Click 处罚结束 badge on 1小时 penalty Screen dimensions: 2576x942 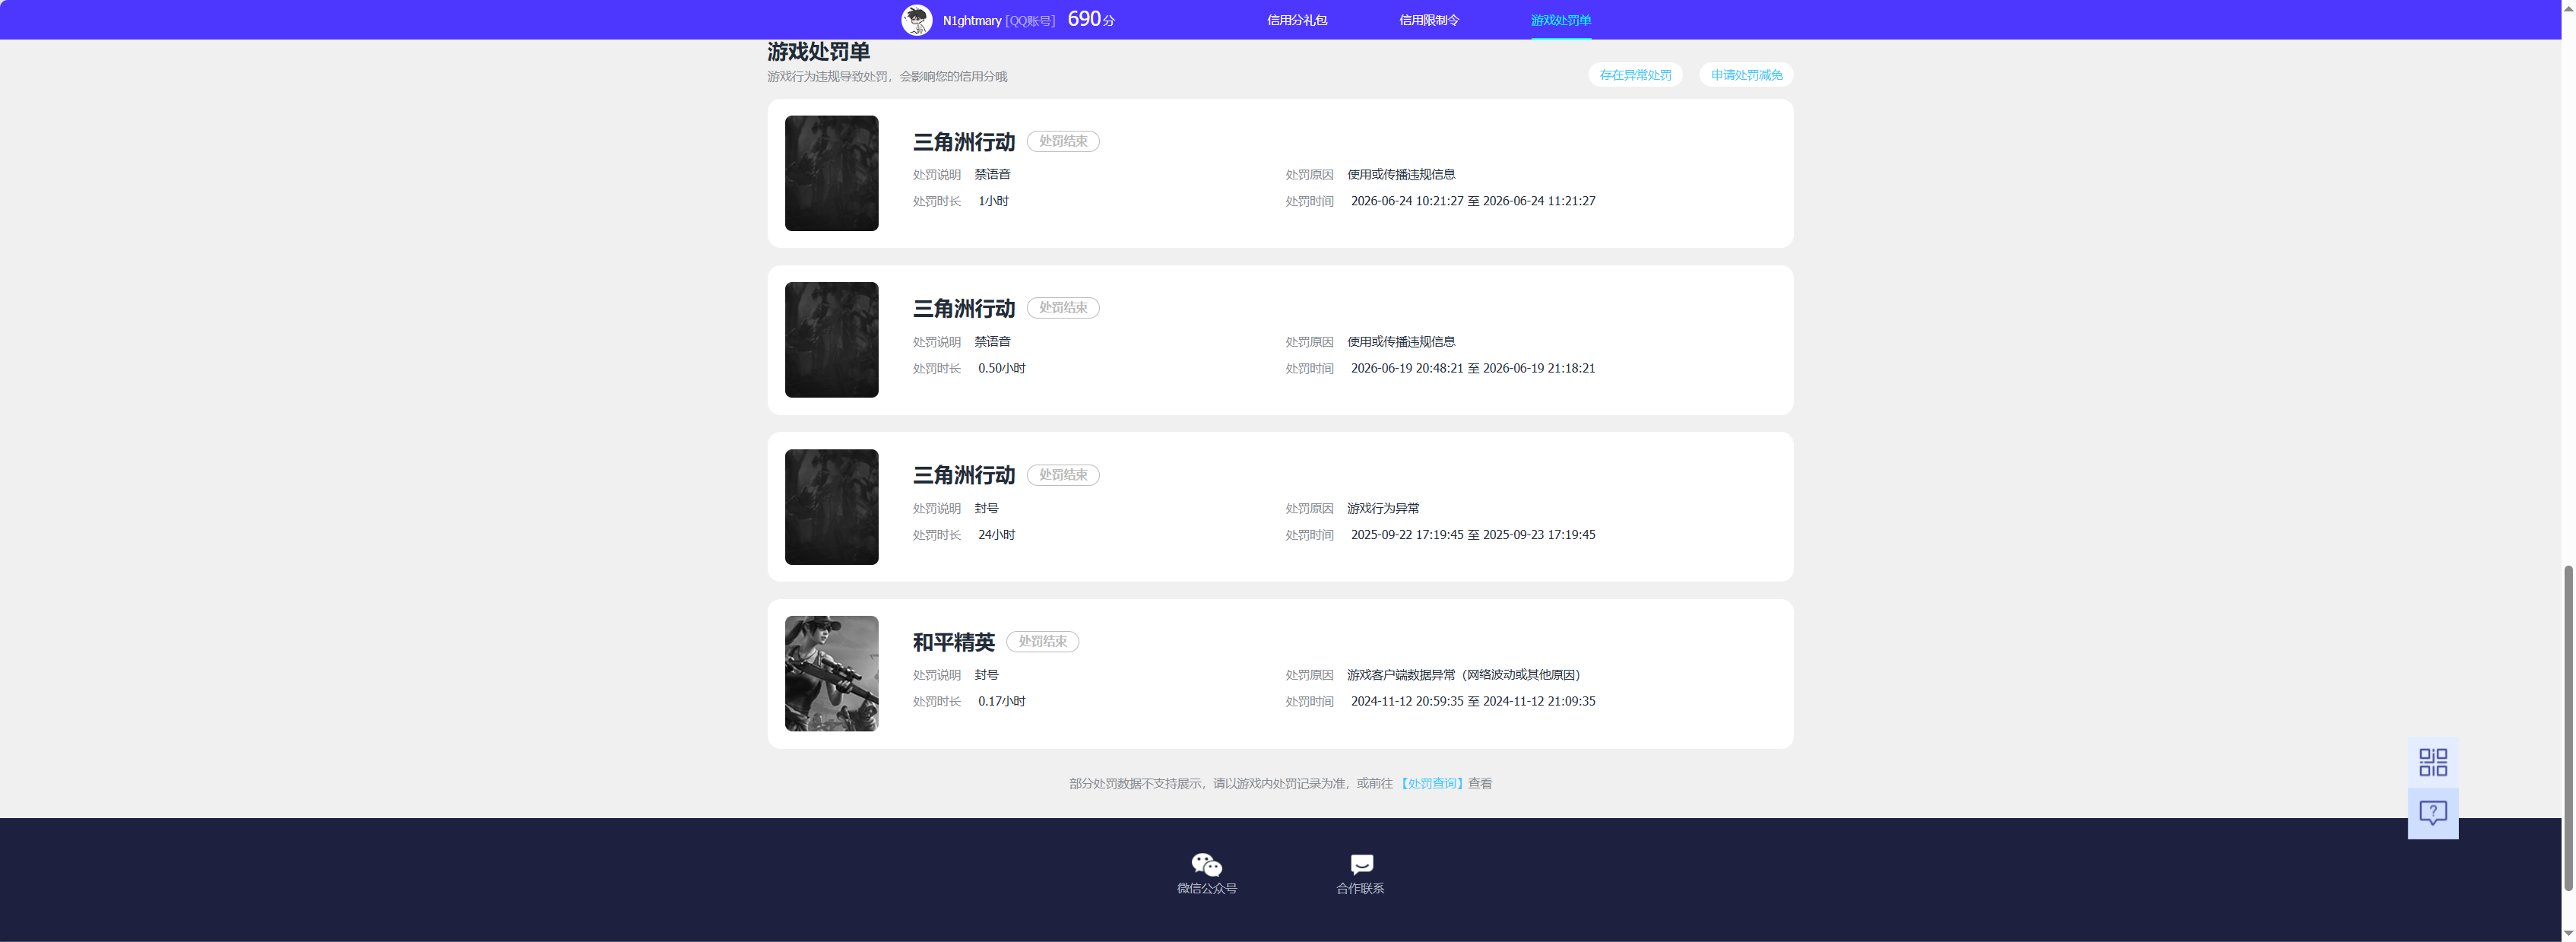(1063, 141)
